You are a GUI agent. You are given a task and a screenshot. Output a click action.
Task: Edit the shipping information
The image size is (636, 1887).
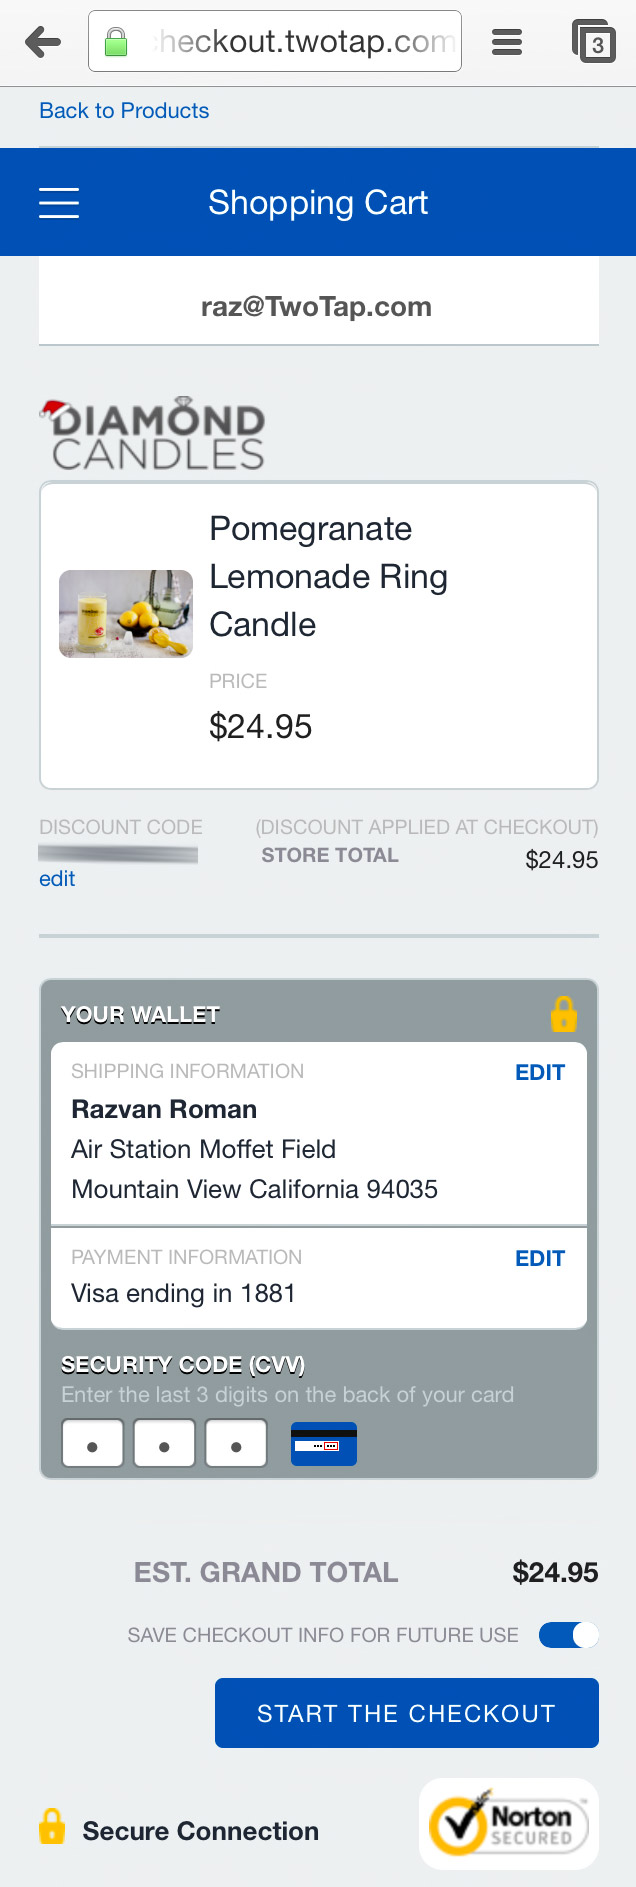click(x=540, y=1073)
